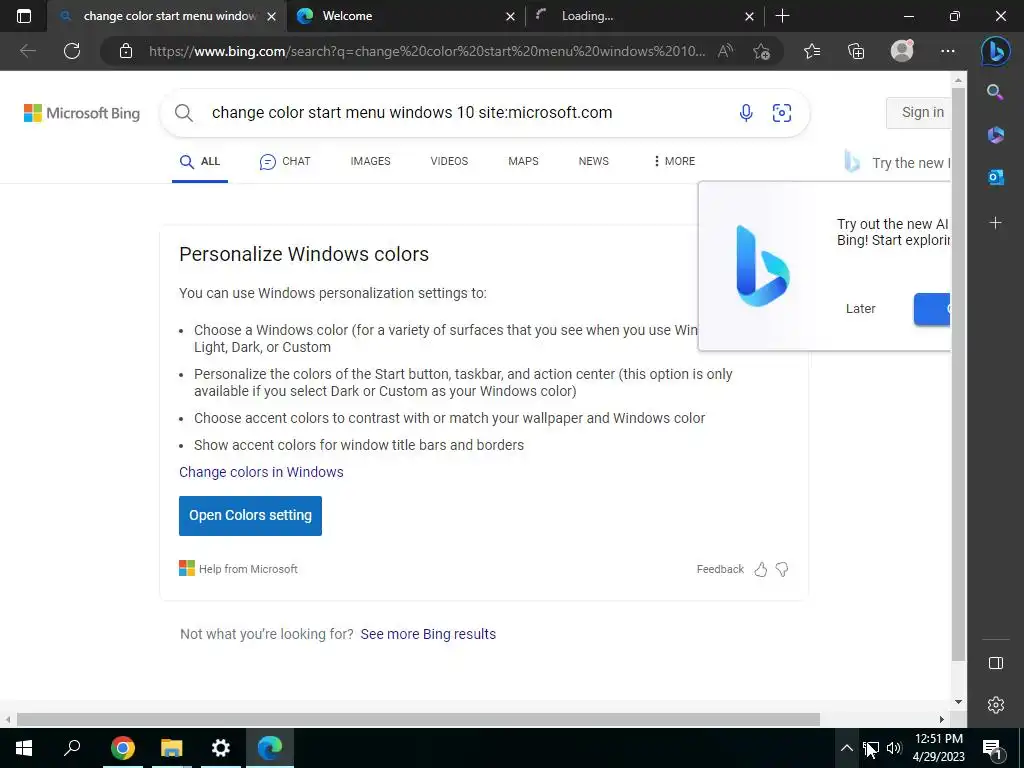Open Edge Settings and more ellipsis

coord(948,51)
